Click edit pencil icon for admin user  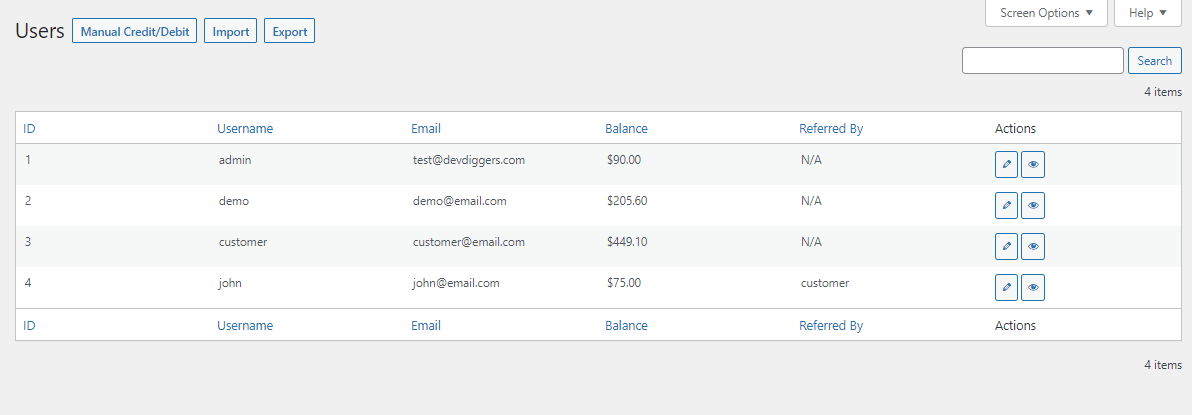[x=1006, y=164]
